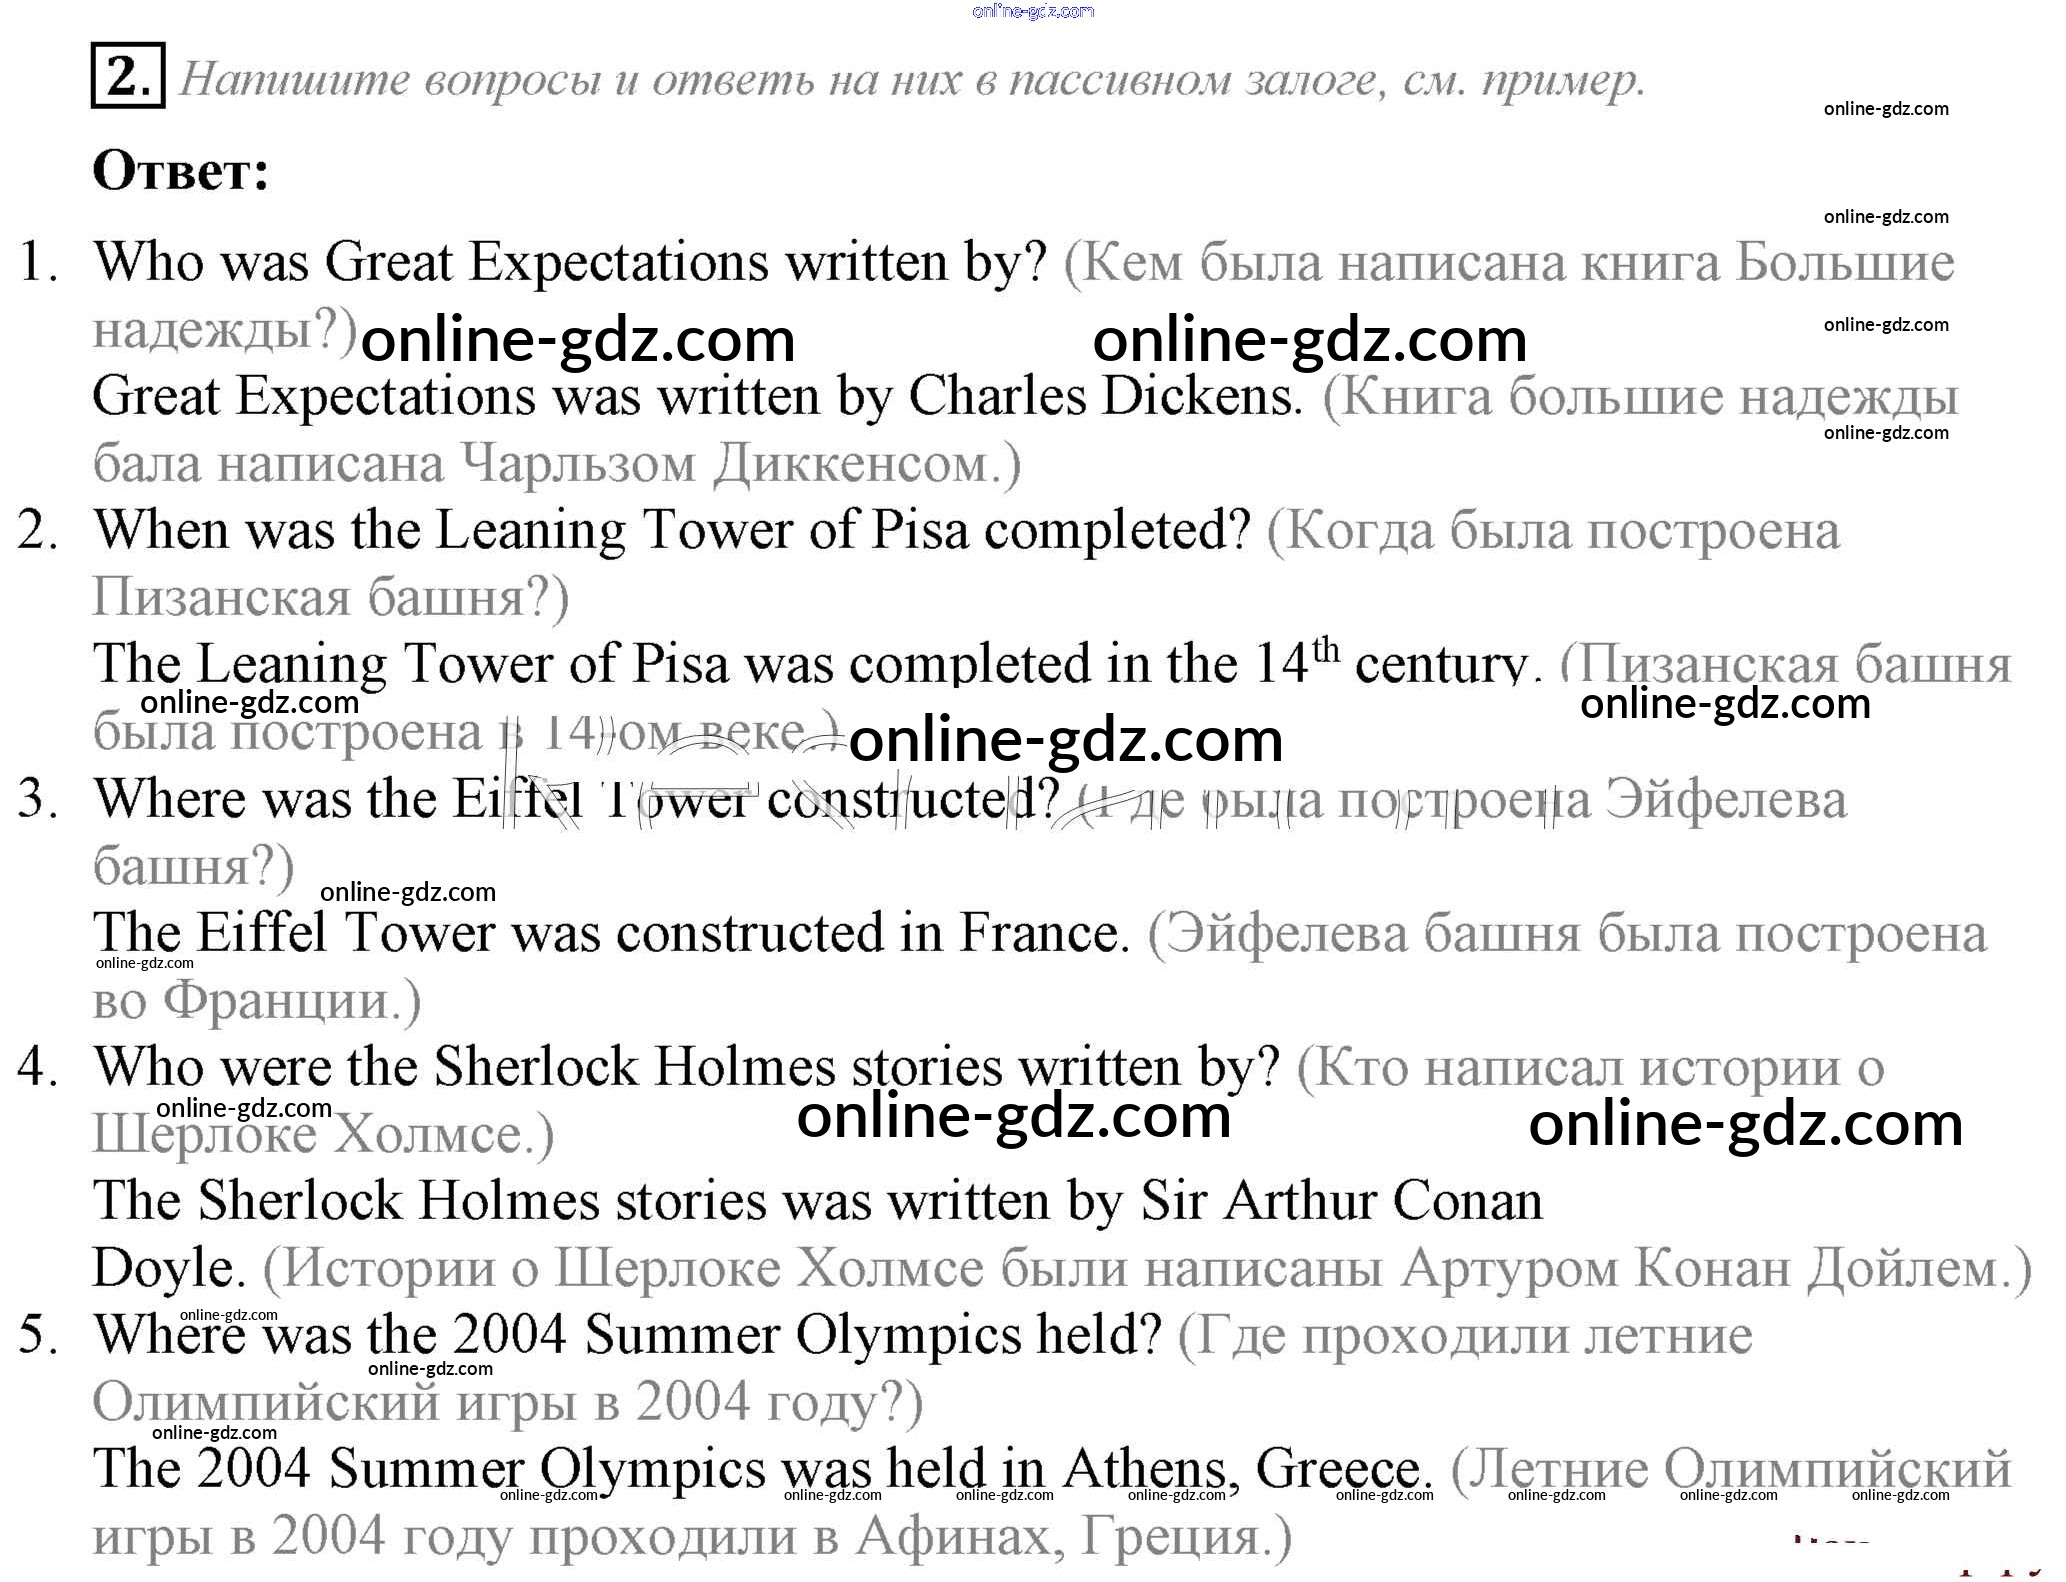Select list number 1 marker
The width and height of the screenshot is (2066, 1582).
pos(38,262)
